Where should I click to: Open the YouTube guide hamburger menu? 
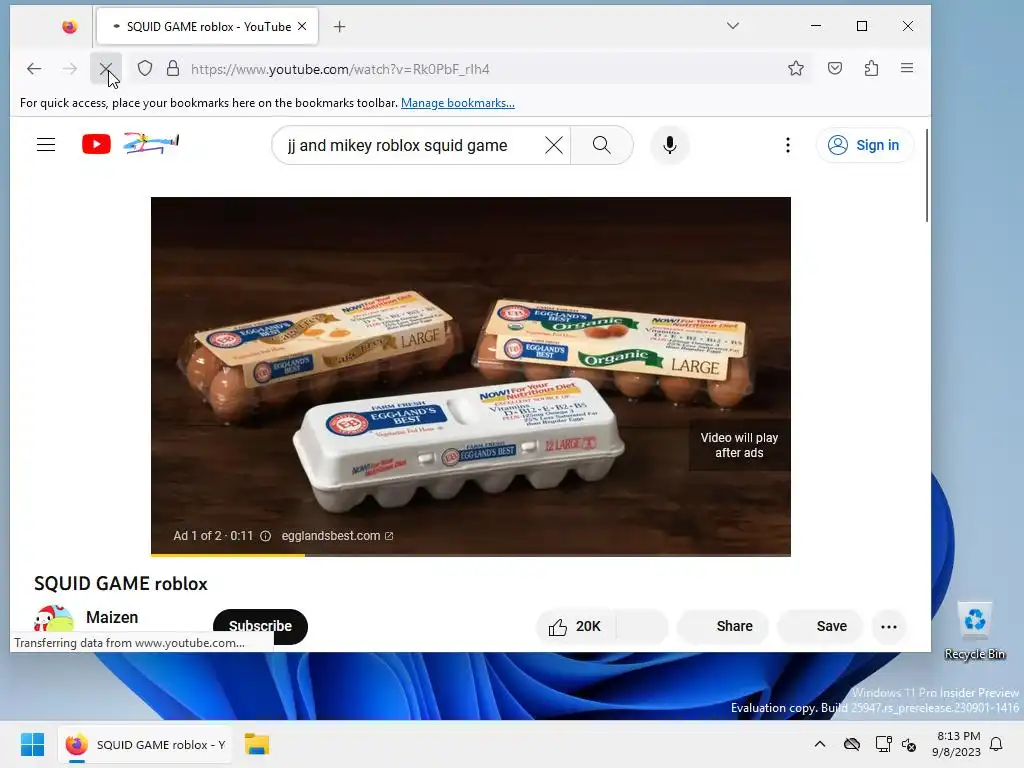click(46, 144)
